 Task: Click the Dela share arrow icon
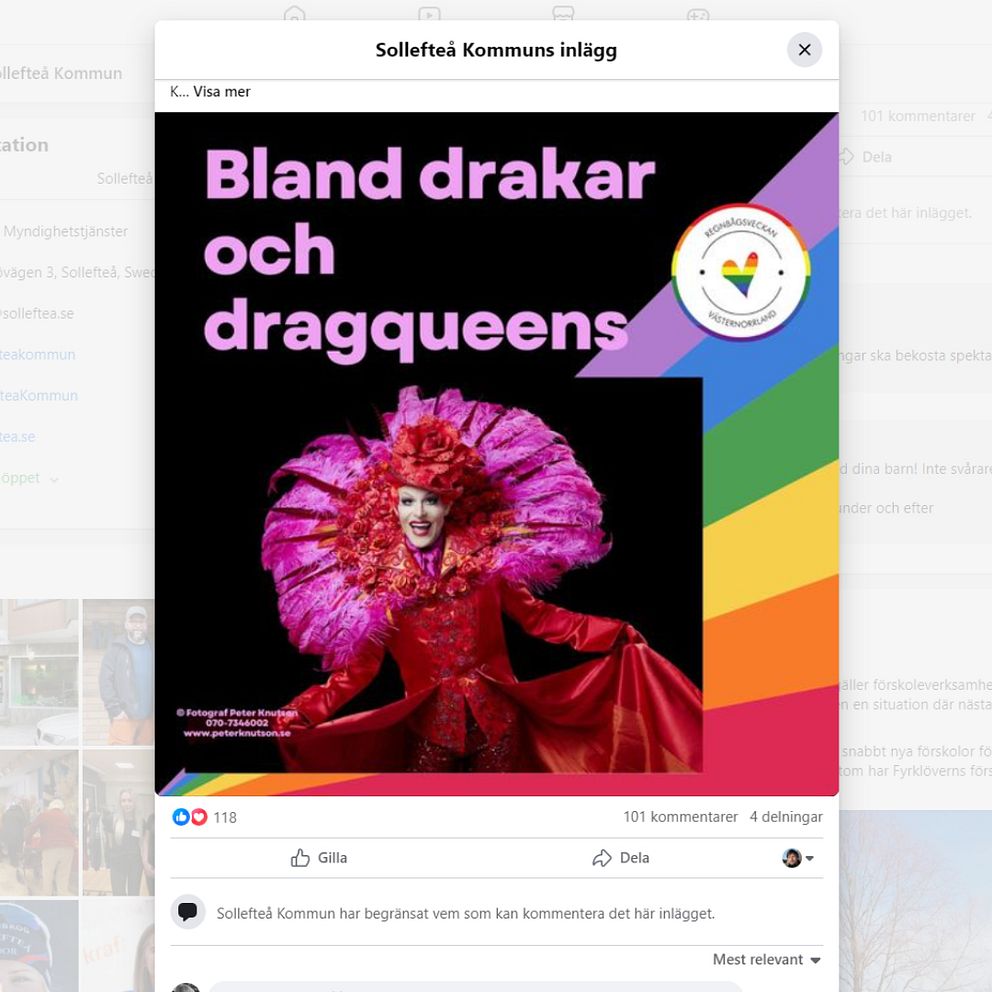coord(601,858)
